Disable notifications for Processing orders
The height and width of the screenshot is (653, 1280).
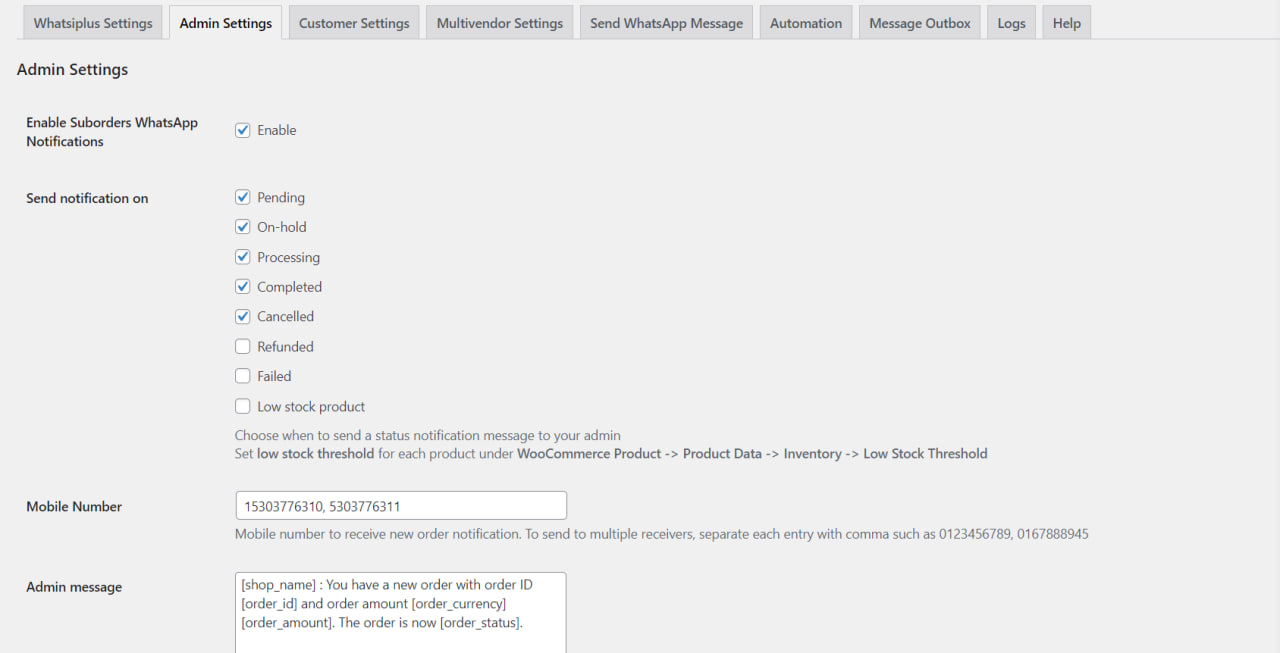click(242, 256)
